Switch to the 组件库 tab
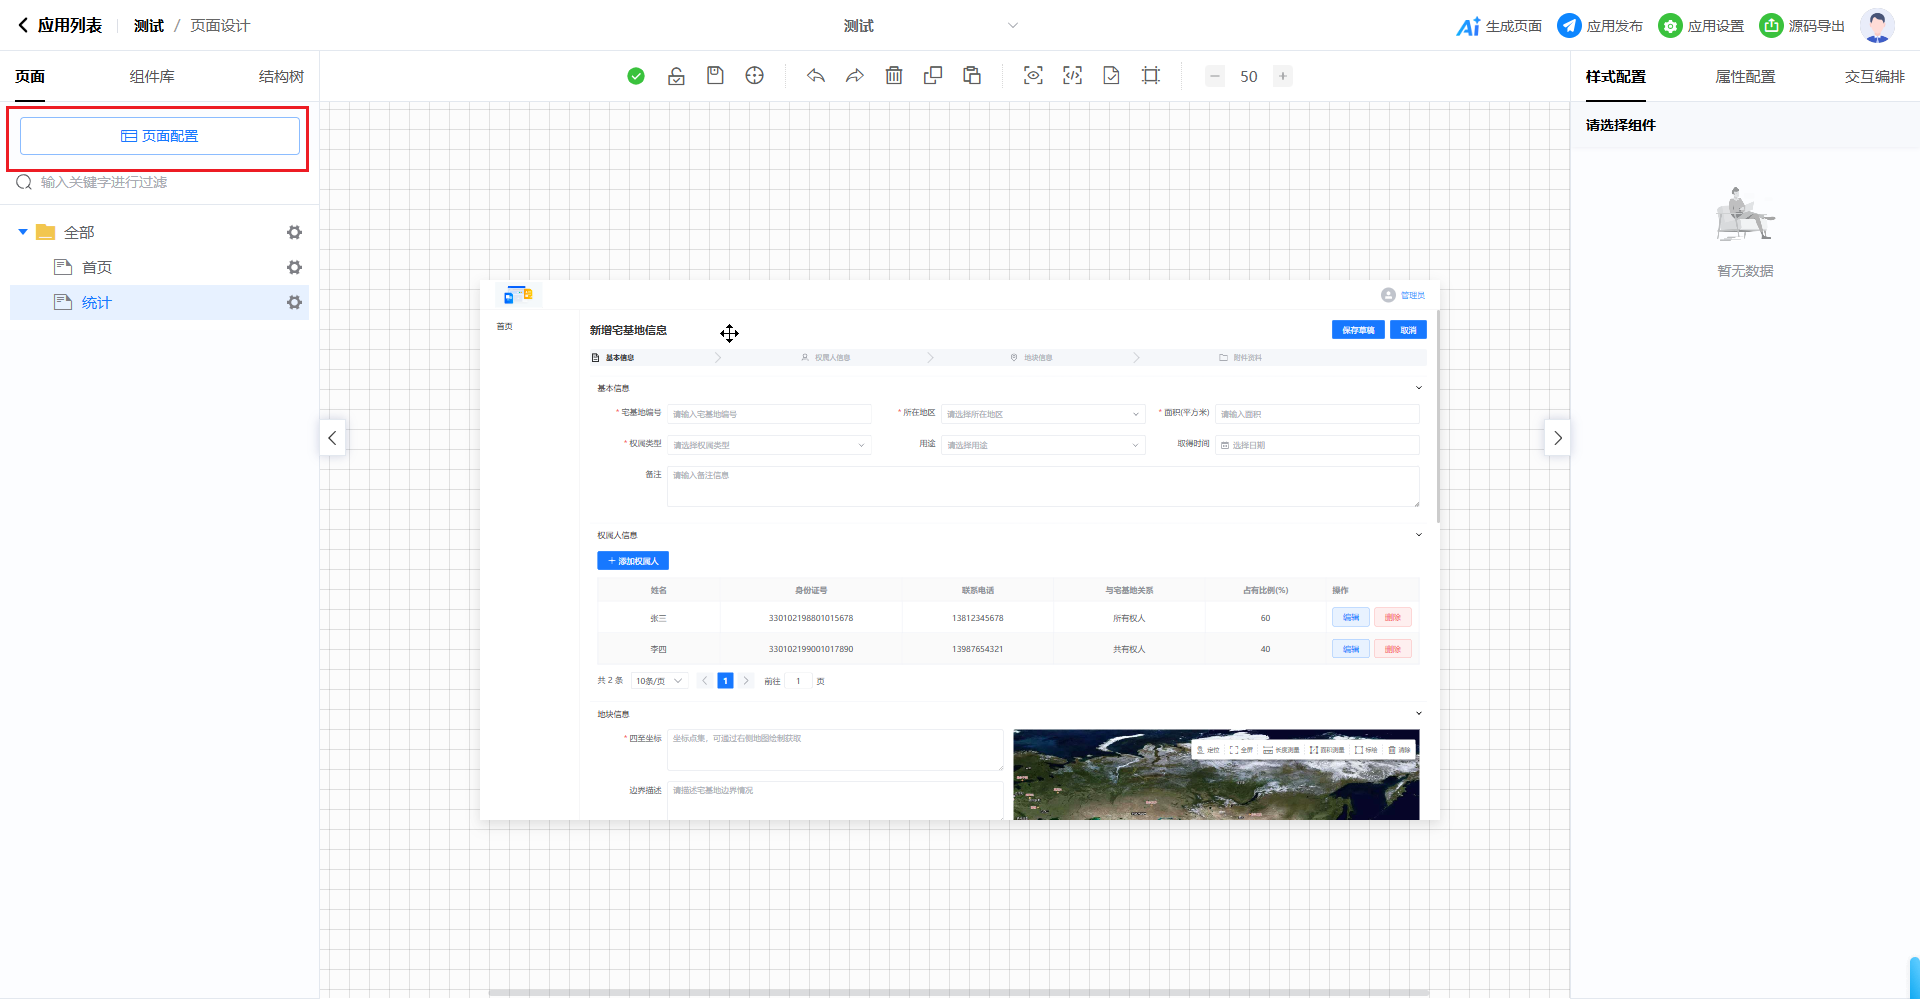1920x999 pixels. pos(152,77)
